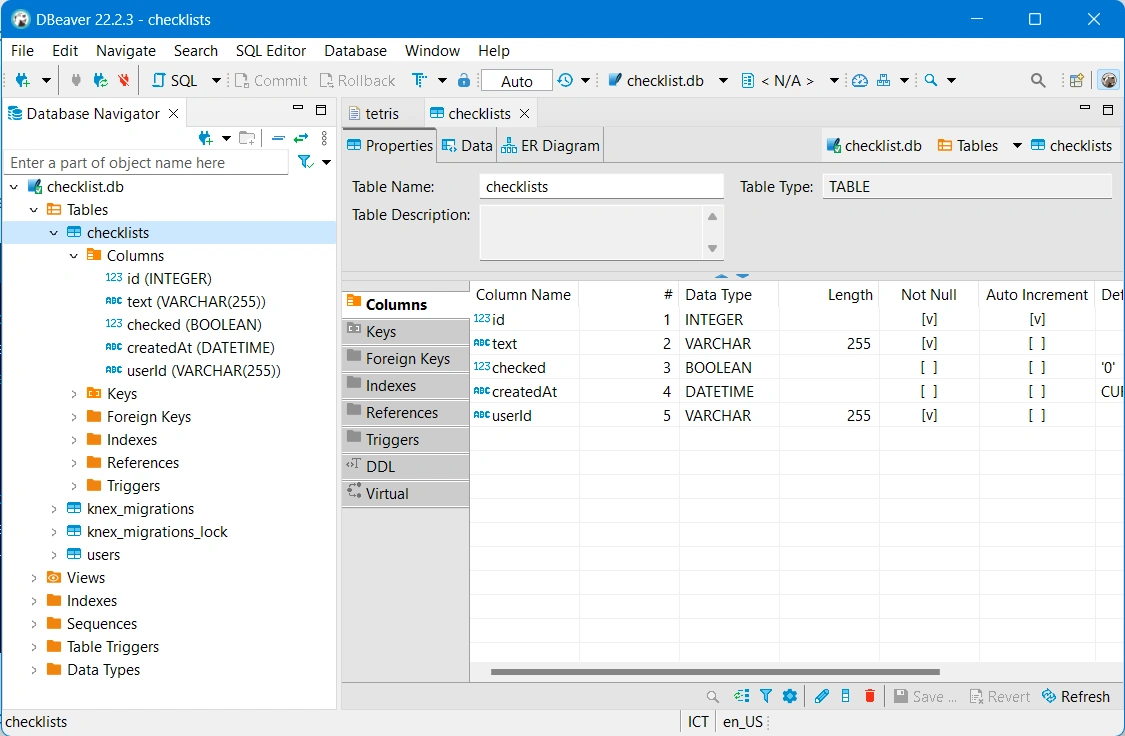Click the Refresh button
1125x736 pixels.
pyautogui.click(x=1075, y=697)
